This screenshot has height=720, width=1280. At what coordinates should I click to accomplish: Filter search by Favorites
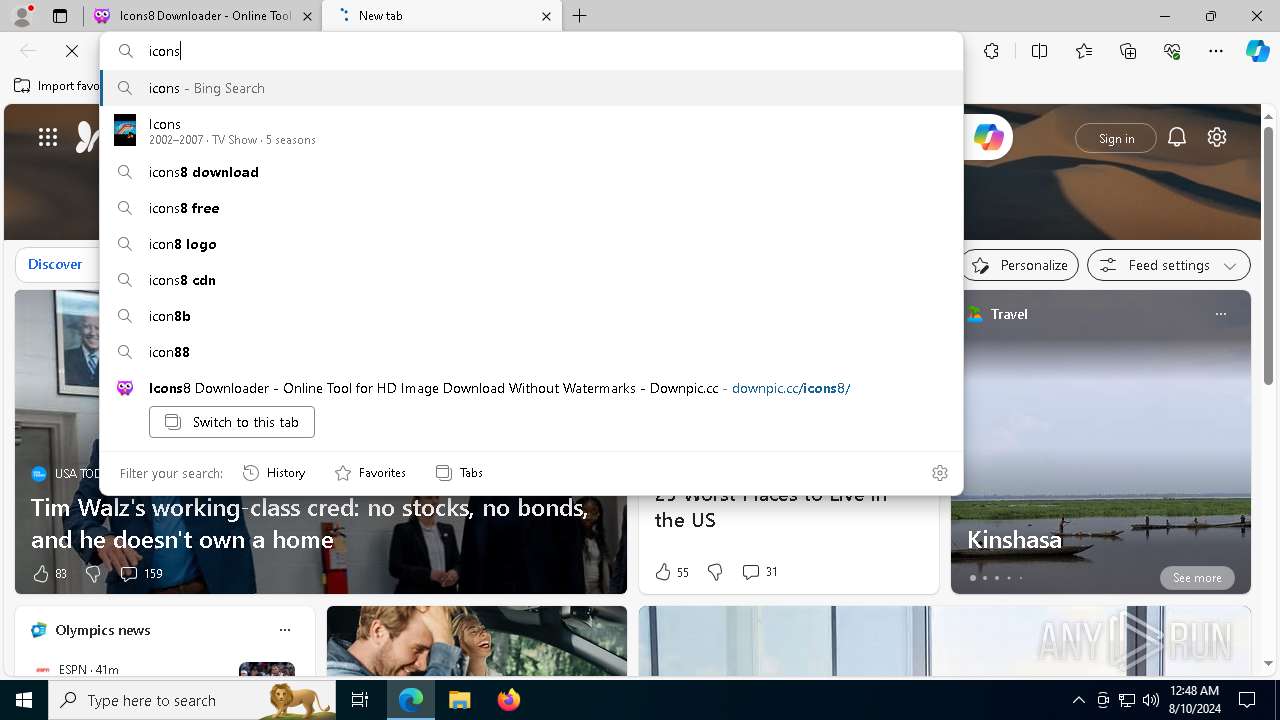370,473
